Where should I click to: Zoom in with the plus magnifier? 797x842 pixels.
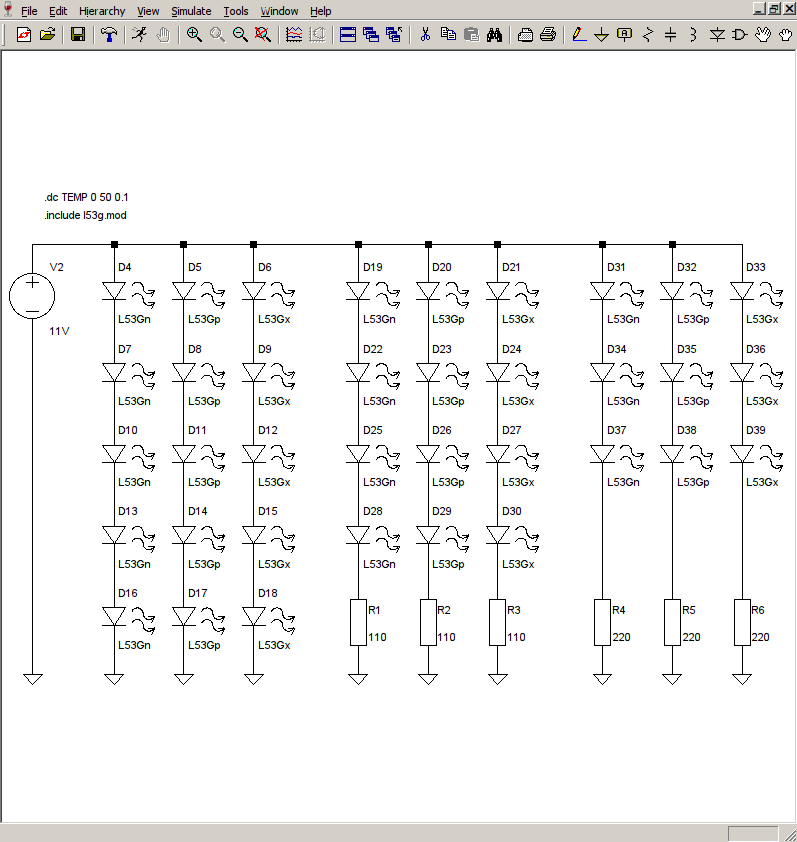point(194,35)
